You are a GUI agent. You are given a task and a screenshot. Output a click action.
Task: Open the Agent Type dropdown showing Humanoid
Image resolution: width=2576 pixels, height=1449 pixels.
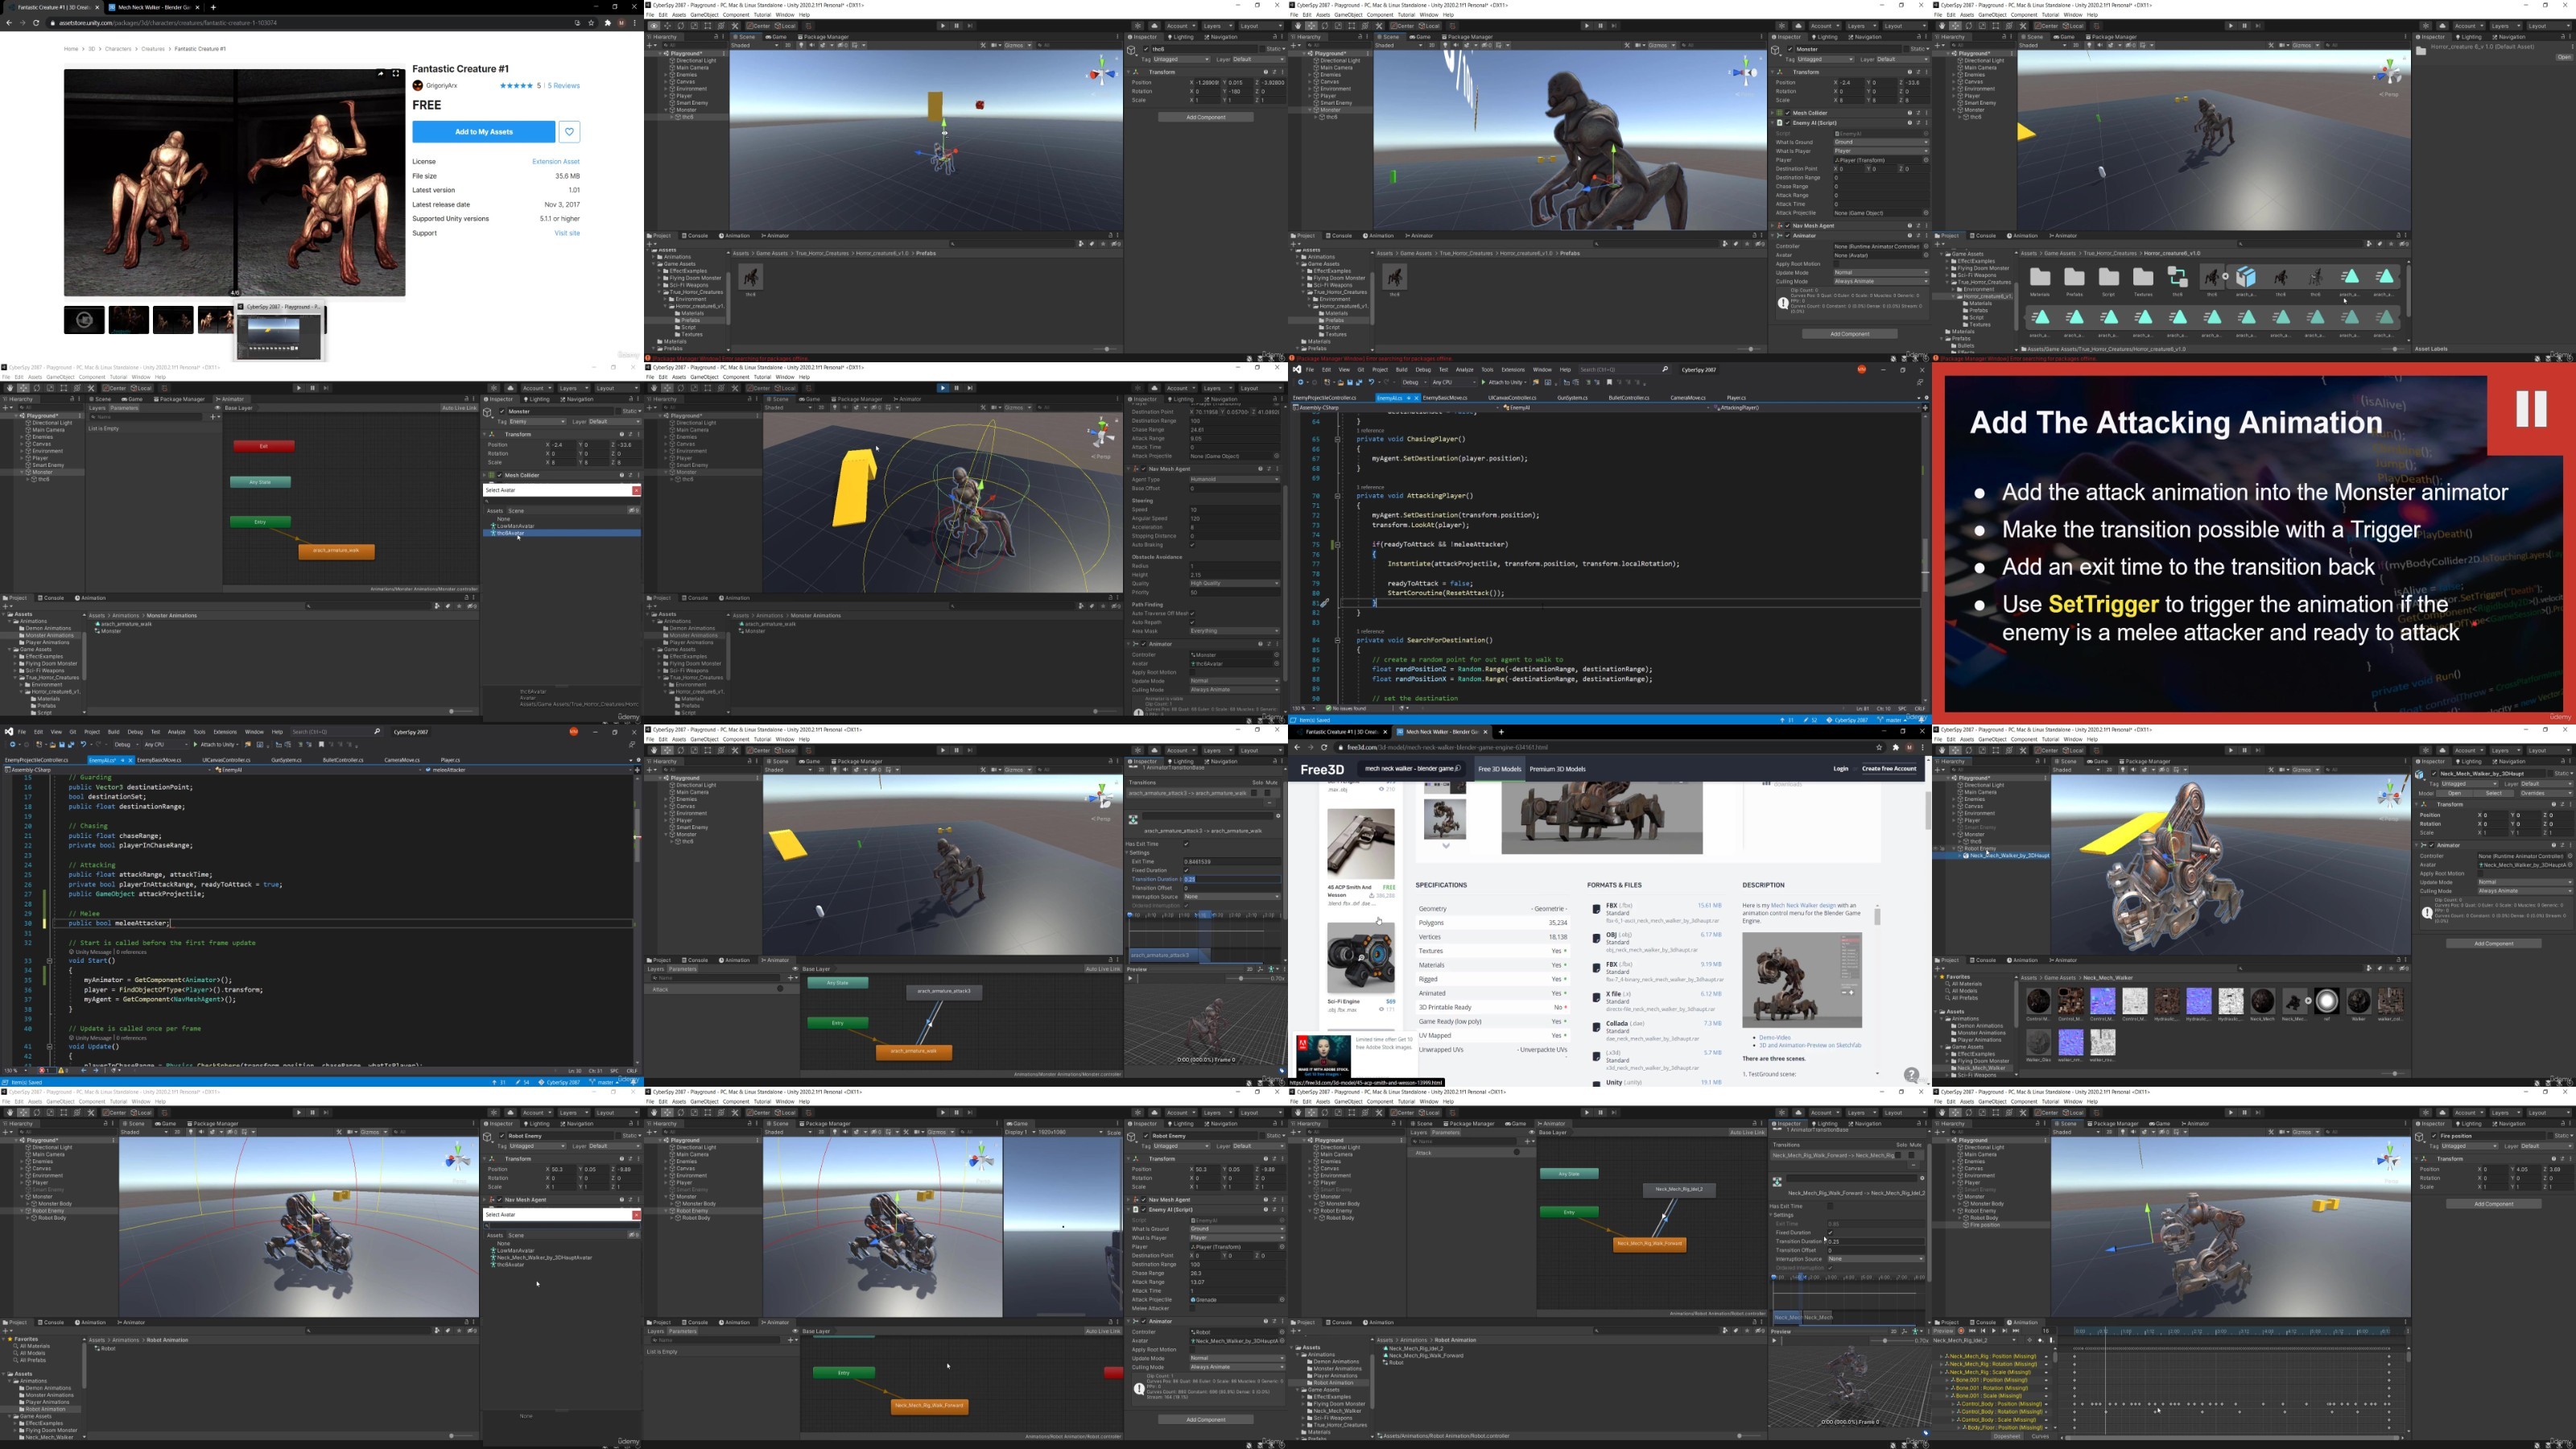(1234, 479)
